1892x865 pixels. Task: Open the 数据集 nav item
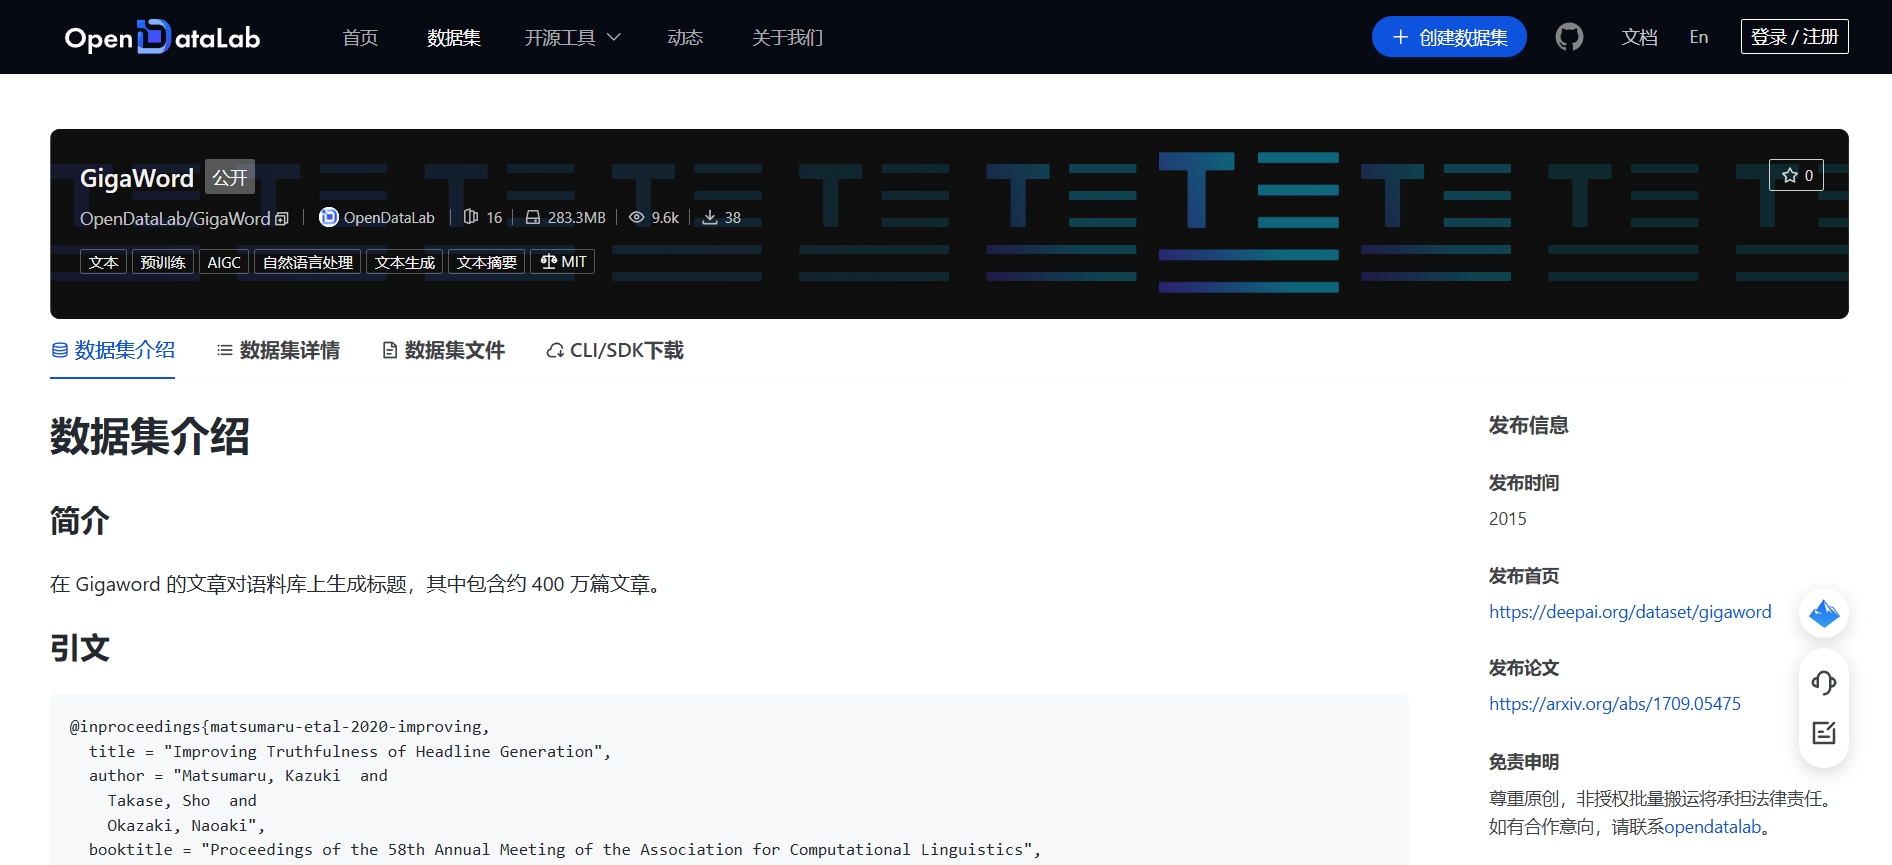(454, 37)
